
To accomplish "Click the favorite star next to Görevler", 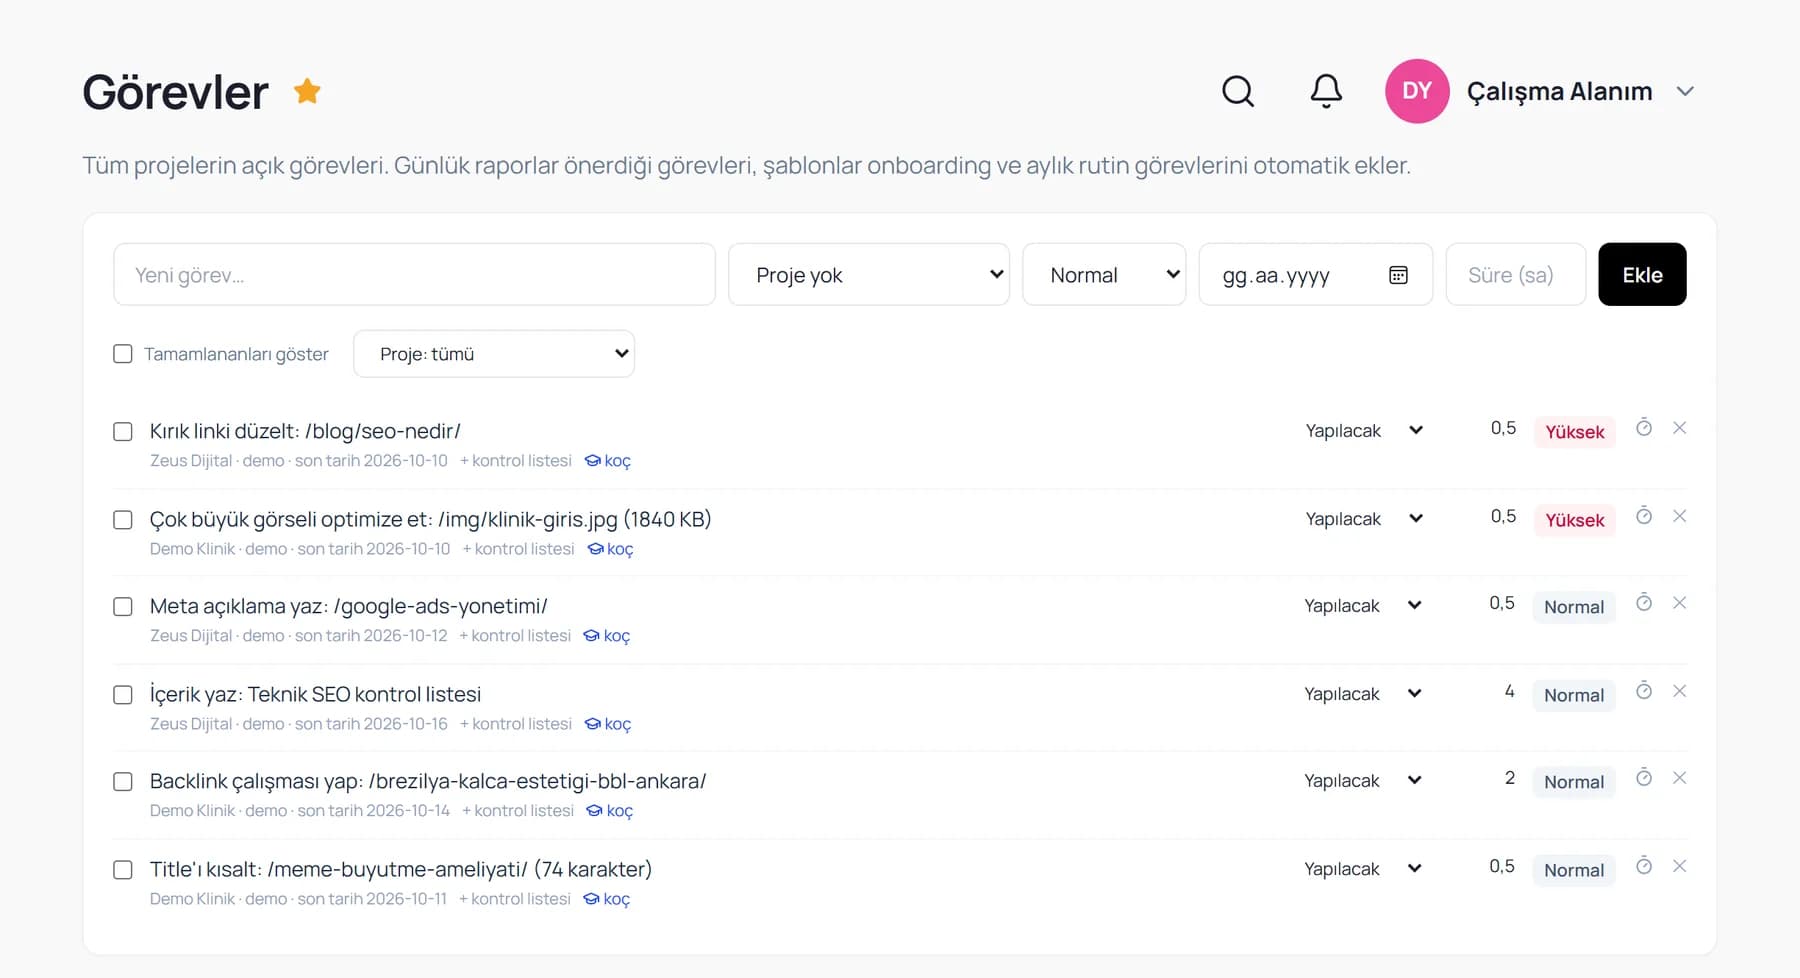I will tap(307, 91).
